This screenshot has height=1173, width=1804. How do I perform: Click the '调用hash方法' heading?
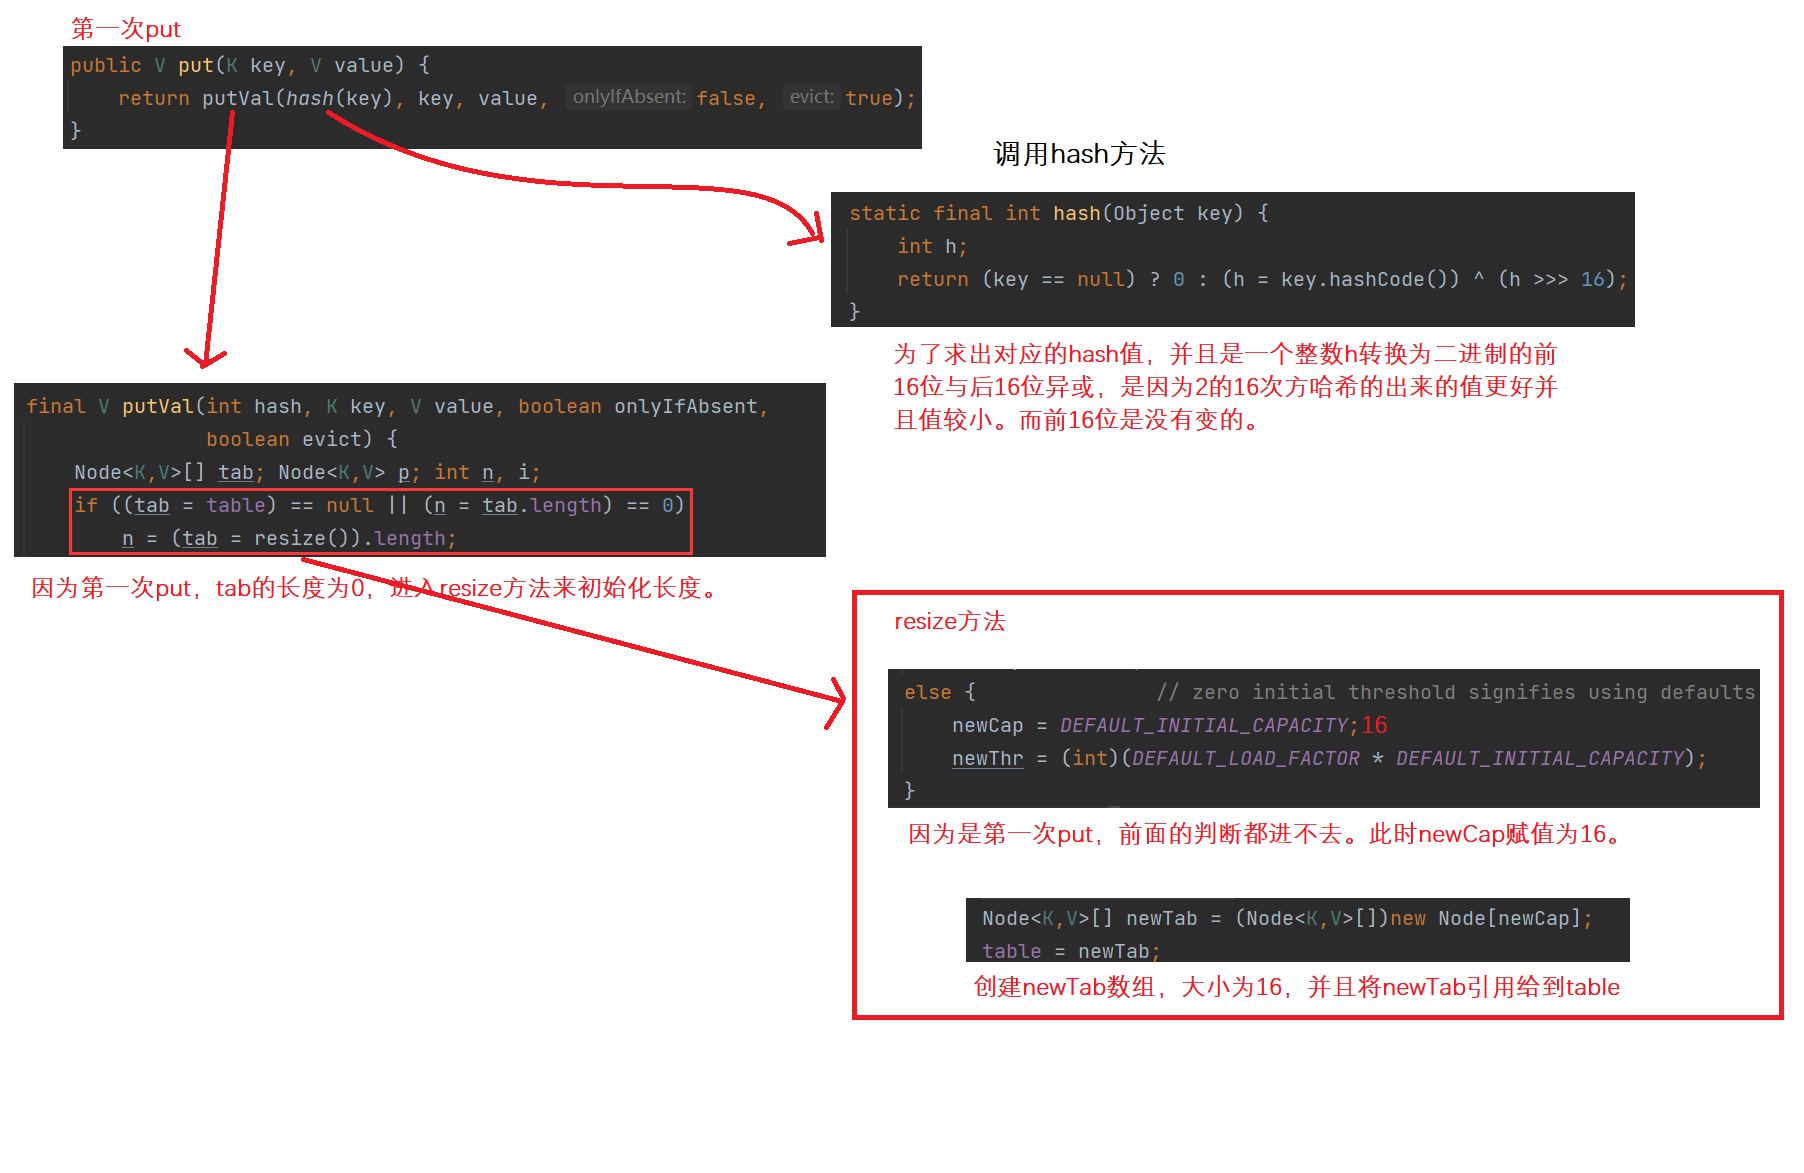pos(1079,153)
